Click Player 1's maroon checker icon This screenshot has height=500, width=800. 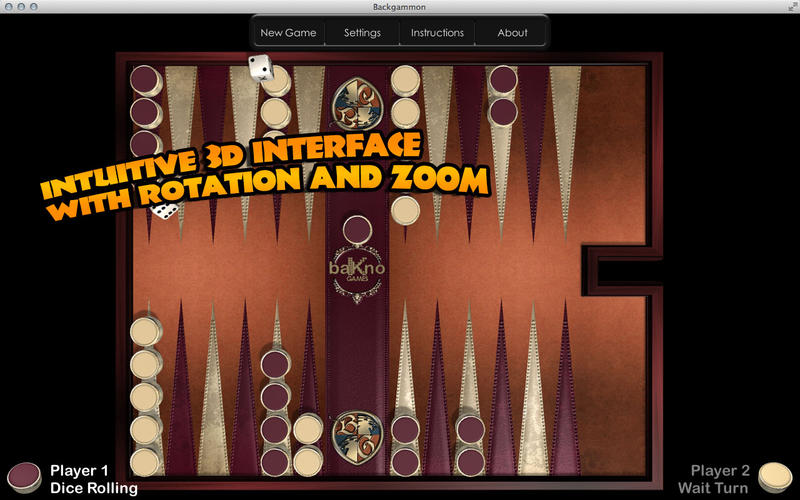pyautogui.click(x=24, y=477)
